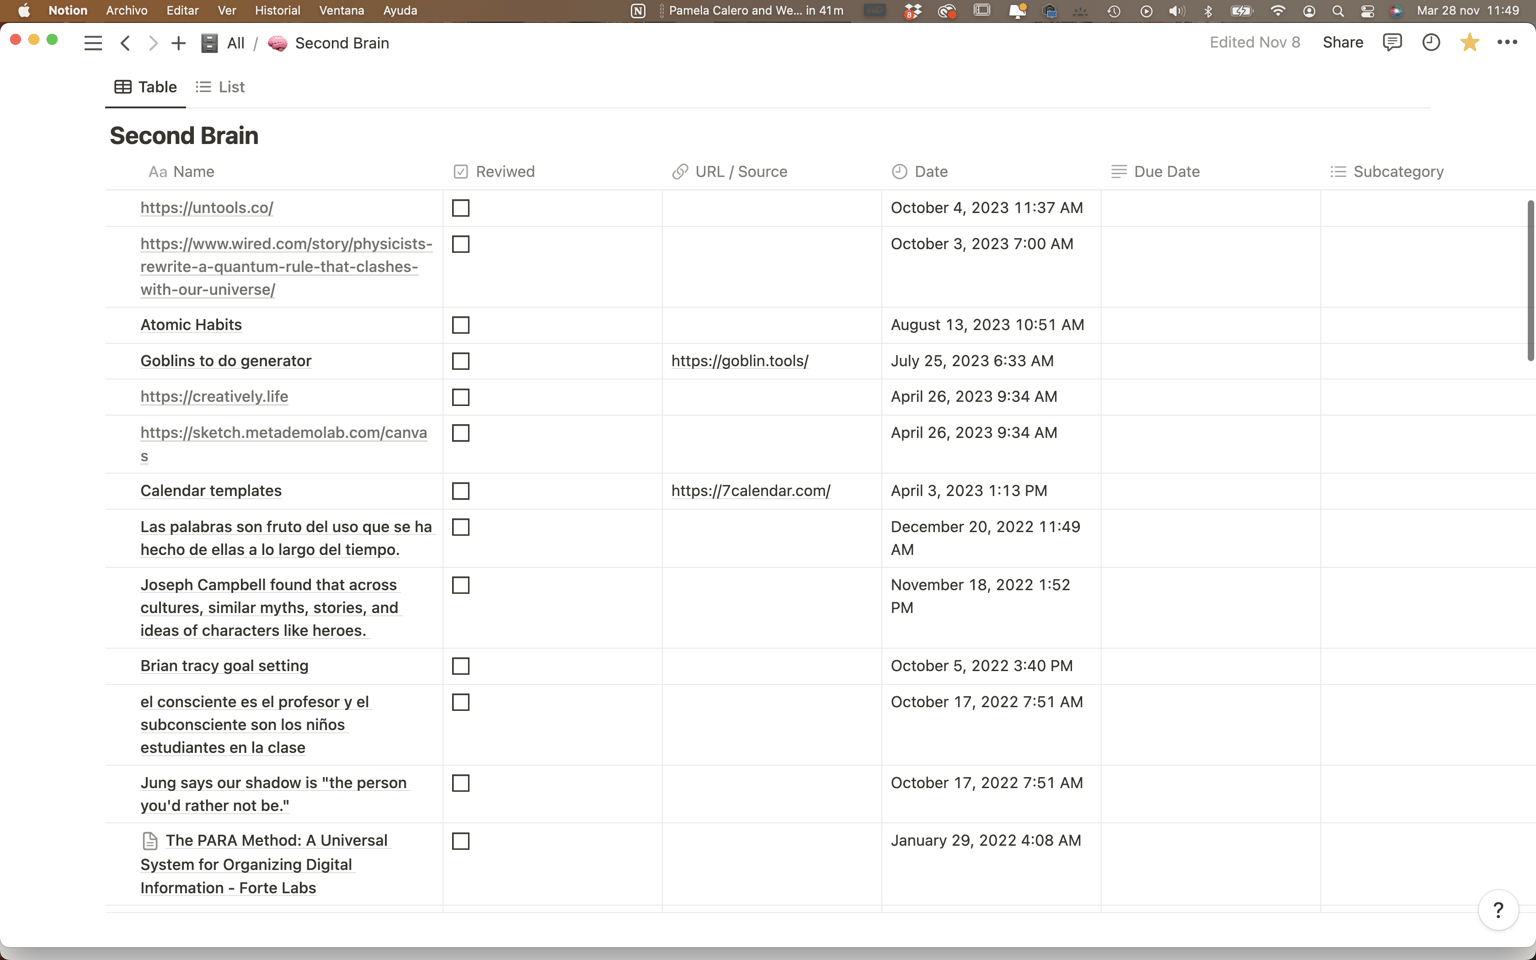Click the Dropbox icon in menu bar
The height and width of the screenshot is (960, 1536).
click(912, 10)
